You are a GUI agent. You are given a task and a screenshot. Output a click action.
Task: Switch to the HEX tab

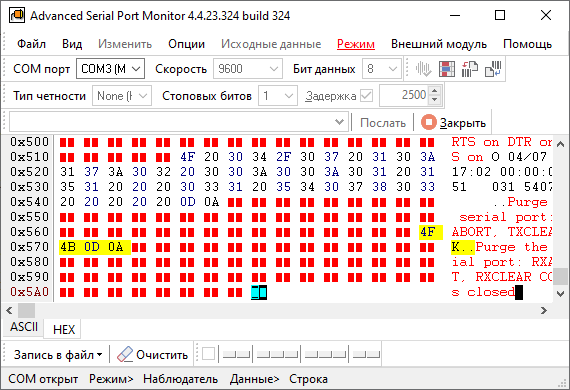pyautogui.click(x=64, y=330)
